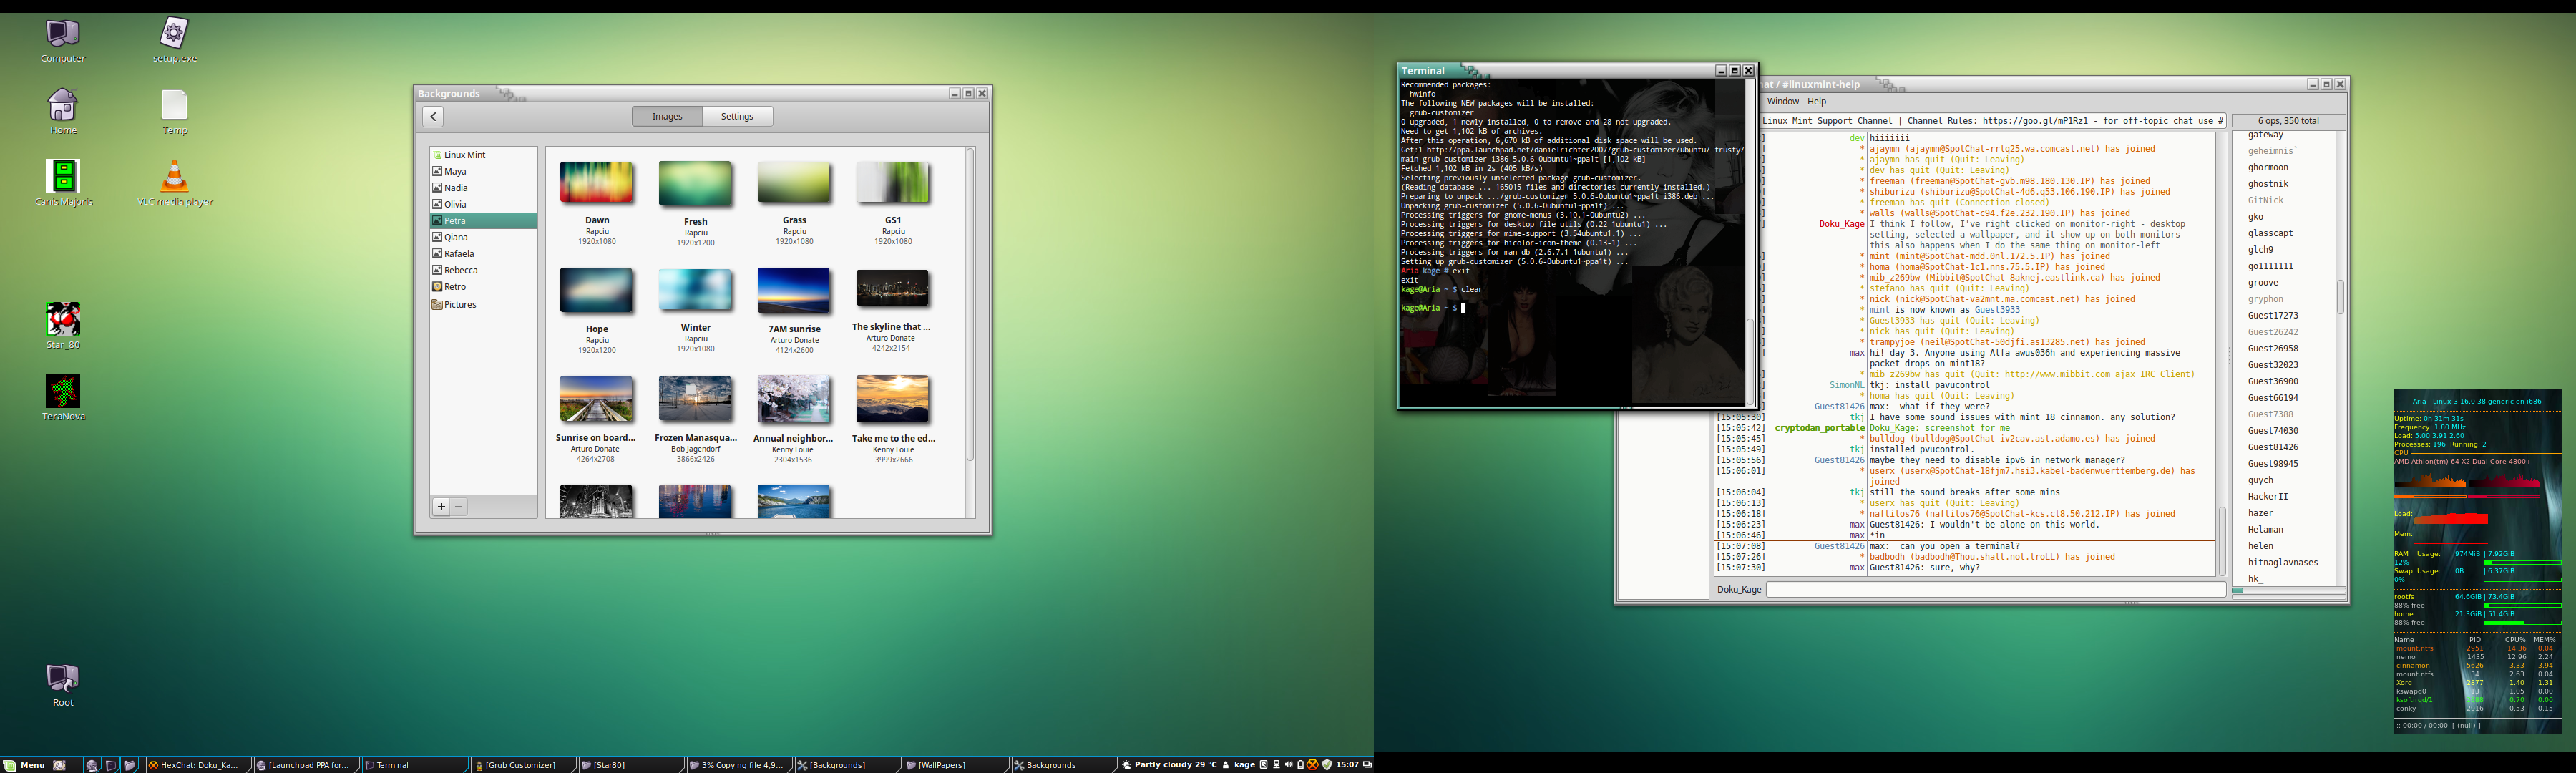This screenshot has width=2576, height=773.
Task: Select Petra wallpaper collection
Action: [483, 221]
